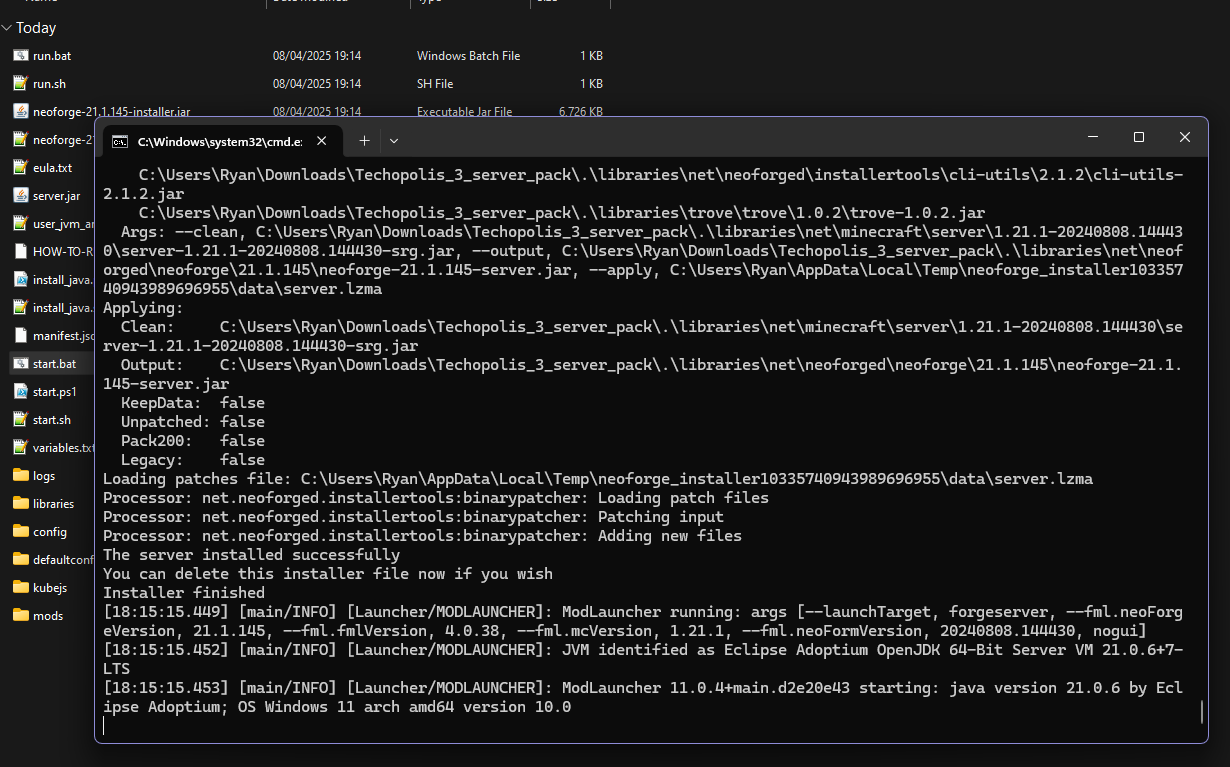Click the kubejs folder icon
The image size is (1230, 767).
[x=20, y=588]
